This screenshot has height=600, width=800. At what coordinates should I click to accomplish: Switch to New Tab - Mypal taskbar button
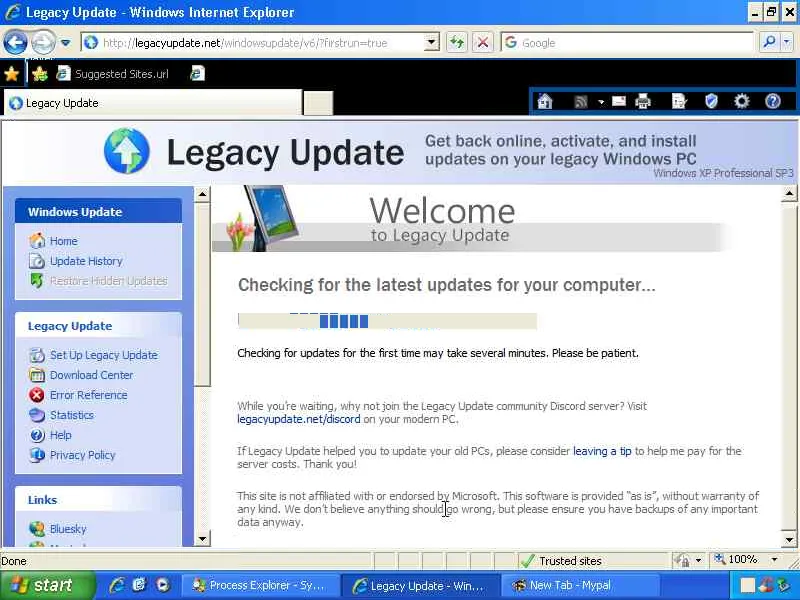tap(581, 586)
